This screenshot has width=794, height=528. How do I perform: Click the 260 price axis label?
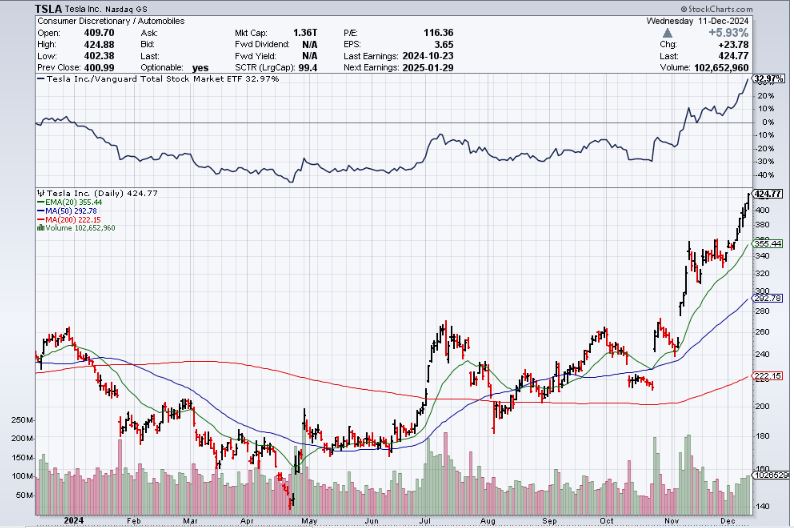point(762,332)
